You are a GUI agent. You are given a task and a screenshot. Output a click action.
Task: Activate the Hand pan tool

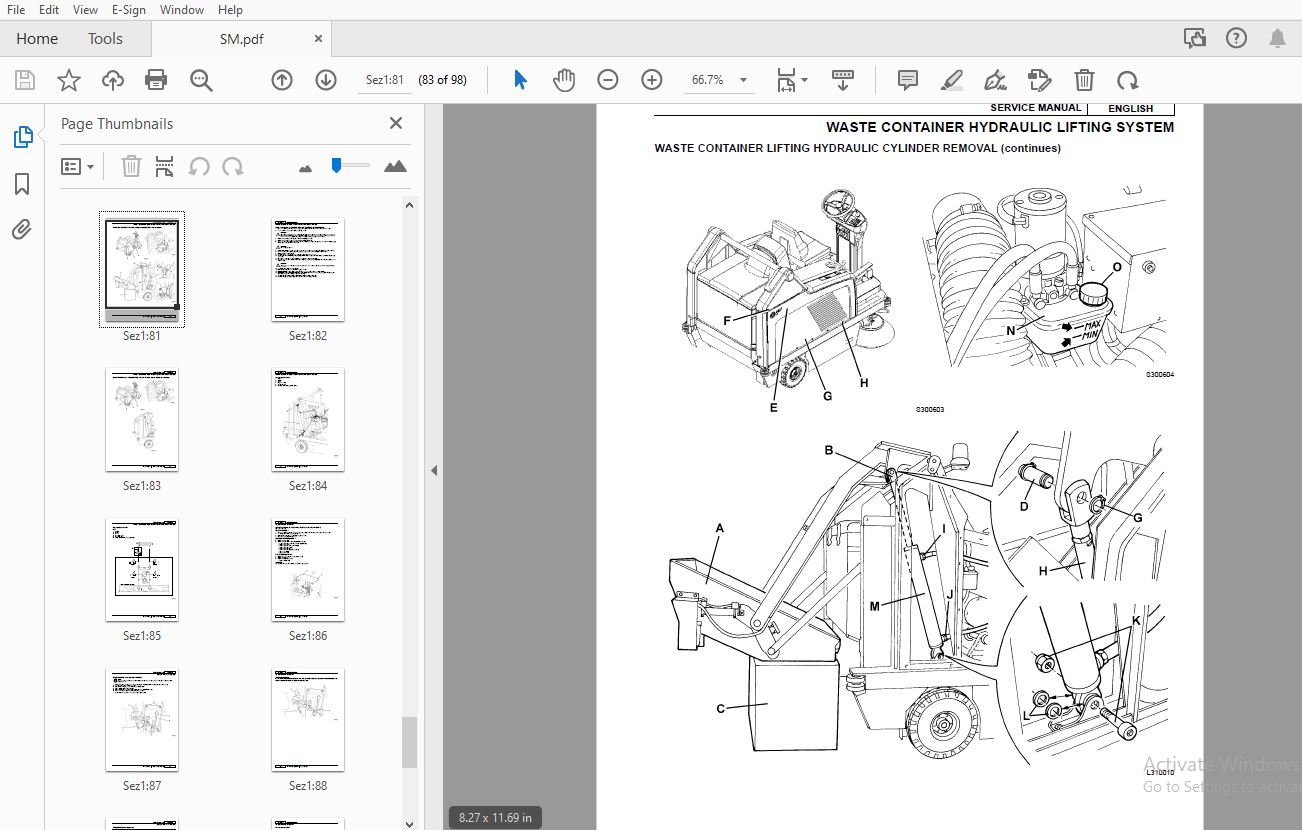[x=564, y=80]
